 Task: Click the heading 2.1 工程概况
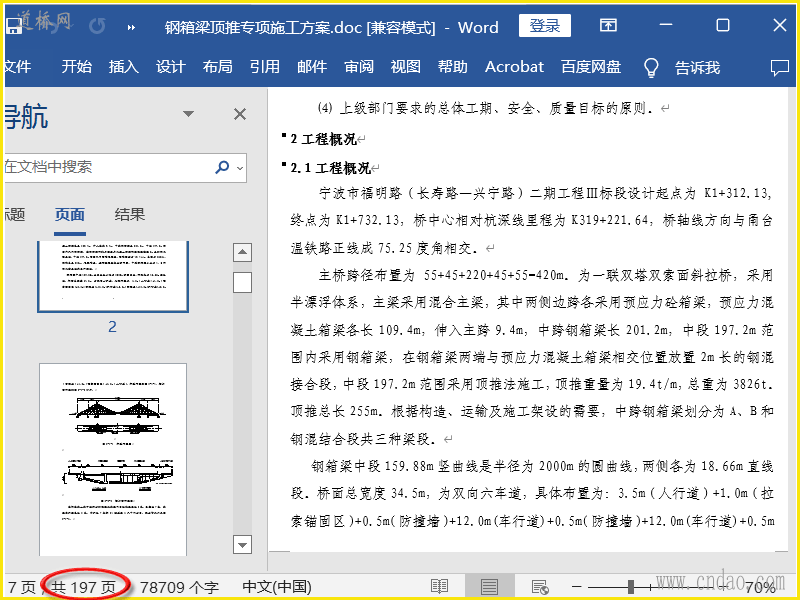click(x=331, y=168)
